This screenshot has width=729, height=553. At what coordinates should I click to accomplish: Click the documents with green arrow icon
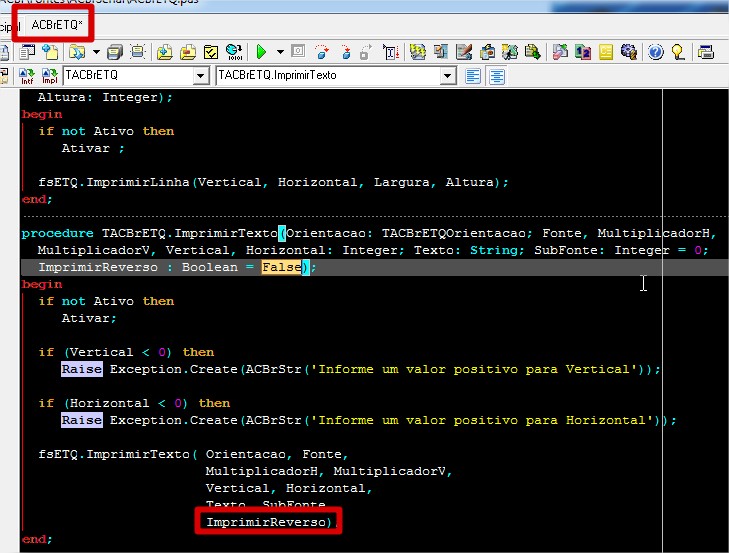[532, 52]
